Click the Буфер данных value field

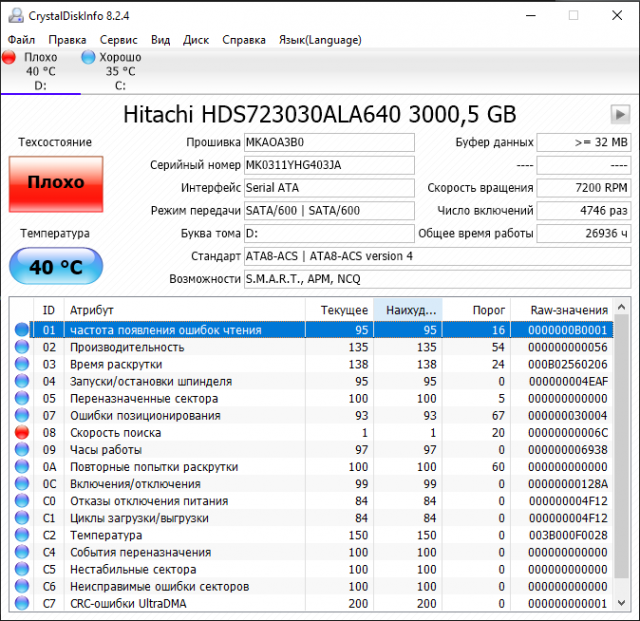pyautogui.click(x=584, y=142)
